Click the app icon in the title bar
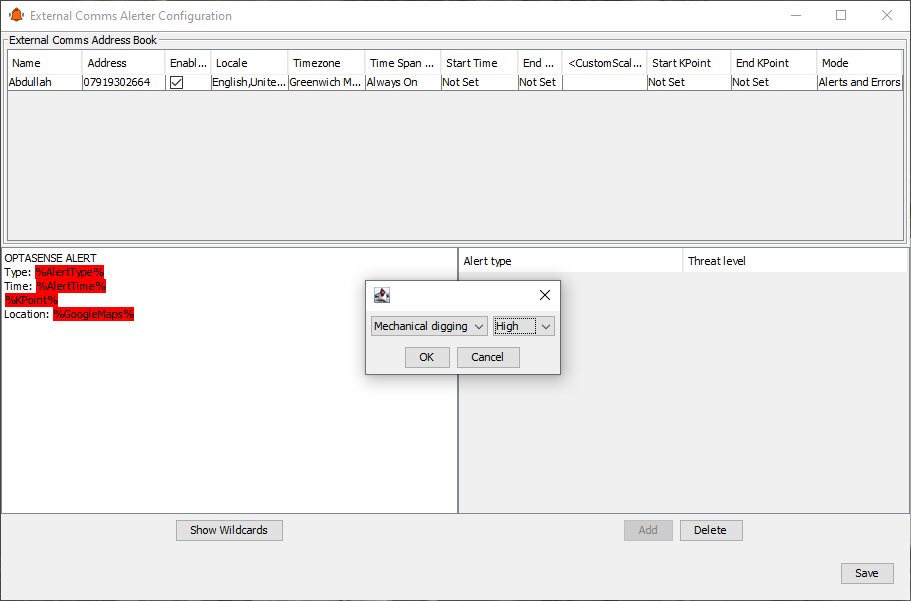 (x=16, y=16)
